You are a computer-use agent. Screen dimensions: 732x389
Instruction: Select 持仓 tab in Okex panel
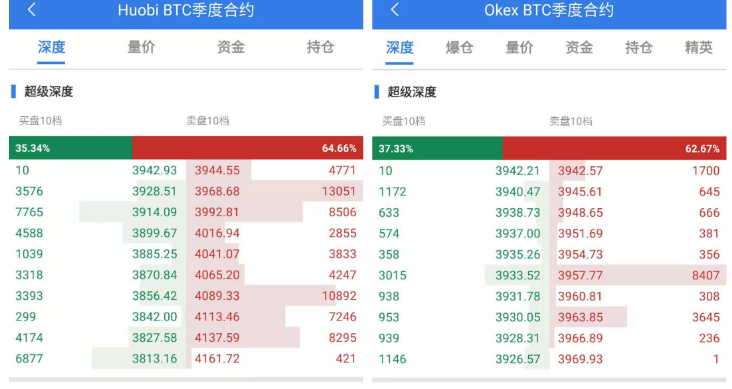(639, 48)
